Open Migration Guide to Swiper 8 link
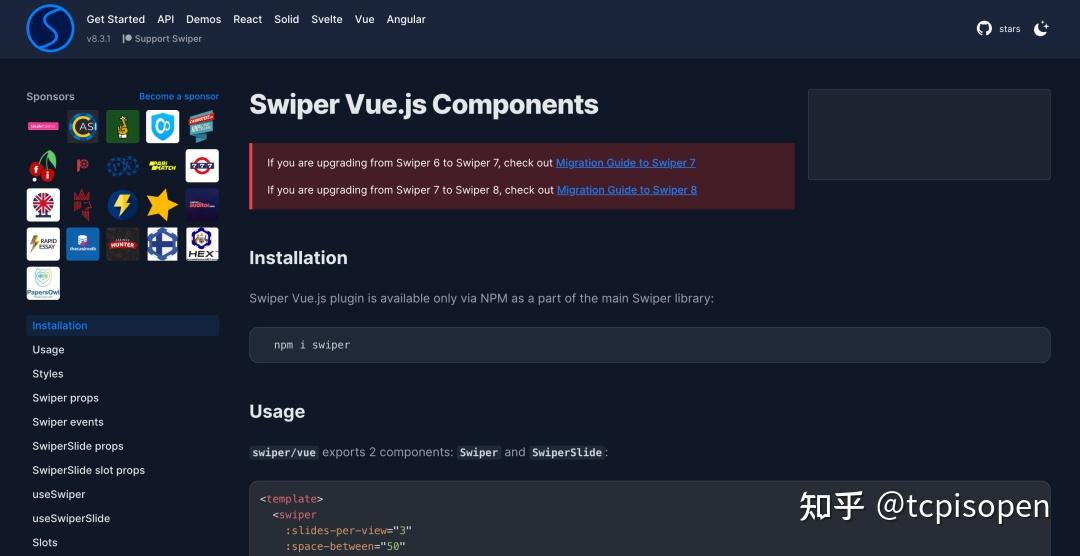This screenshot has height=556, width=1080. coord(627,190)
